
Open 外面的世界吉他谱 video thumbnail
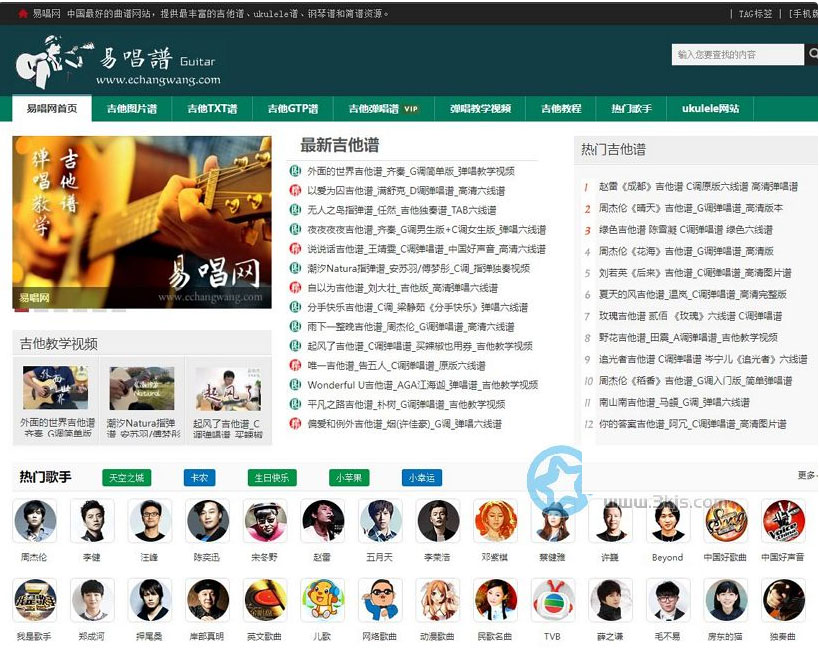click(56, 388)
